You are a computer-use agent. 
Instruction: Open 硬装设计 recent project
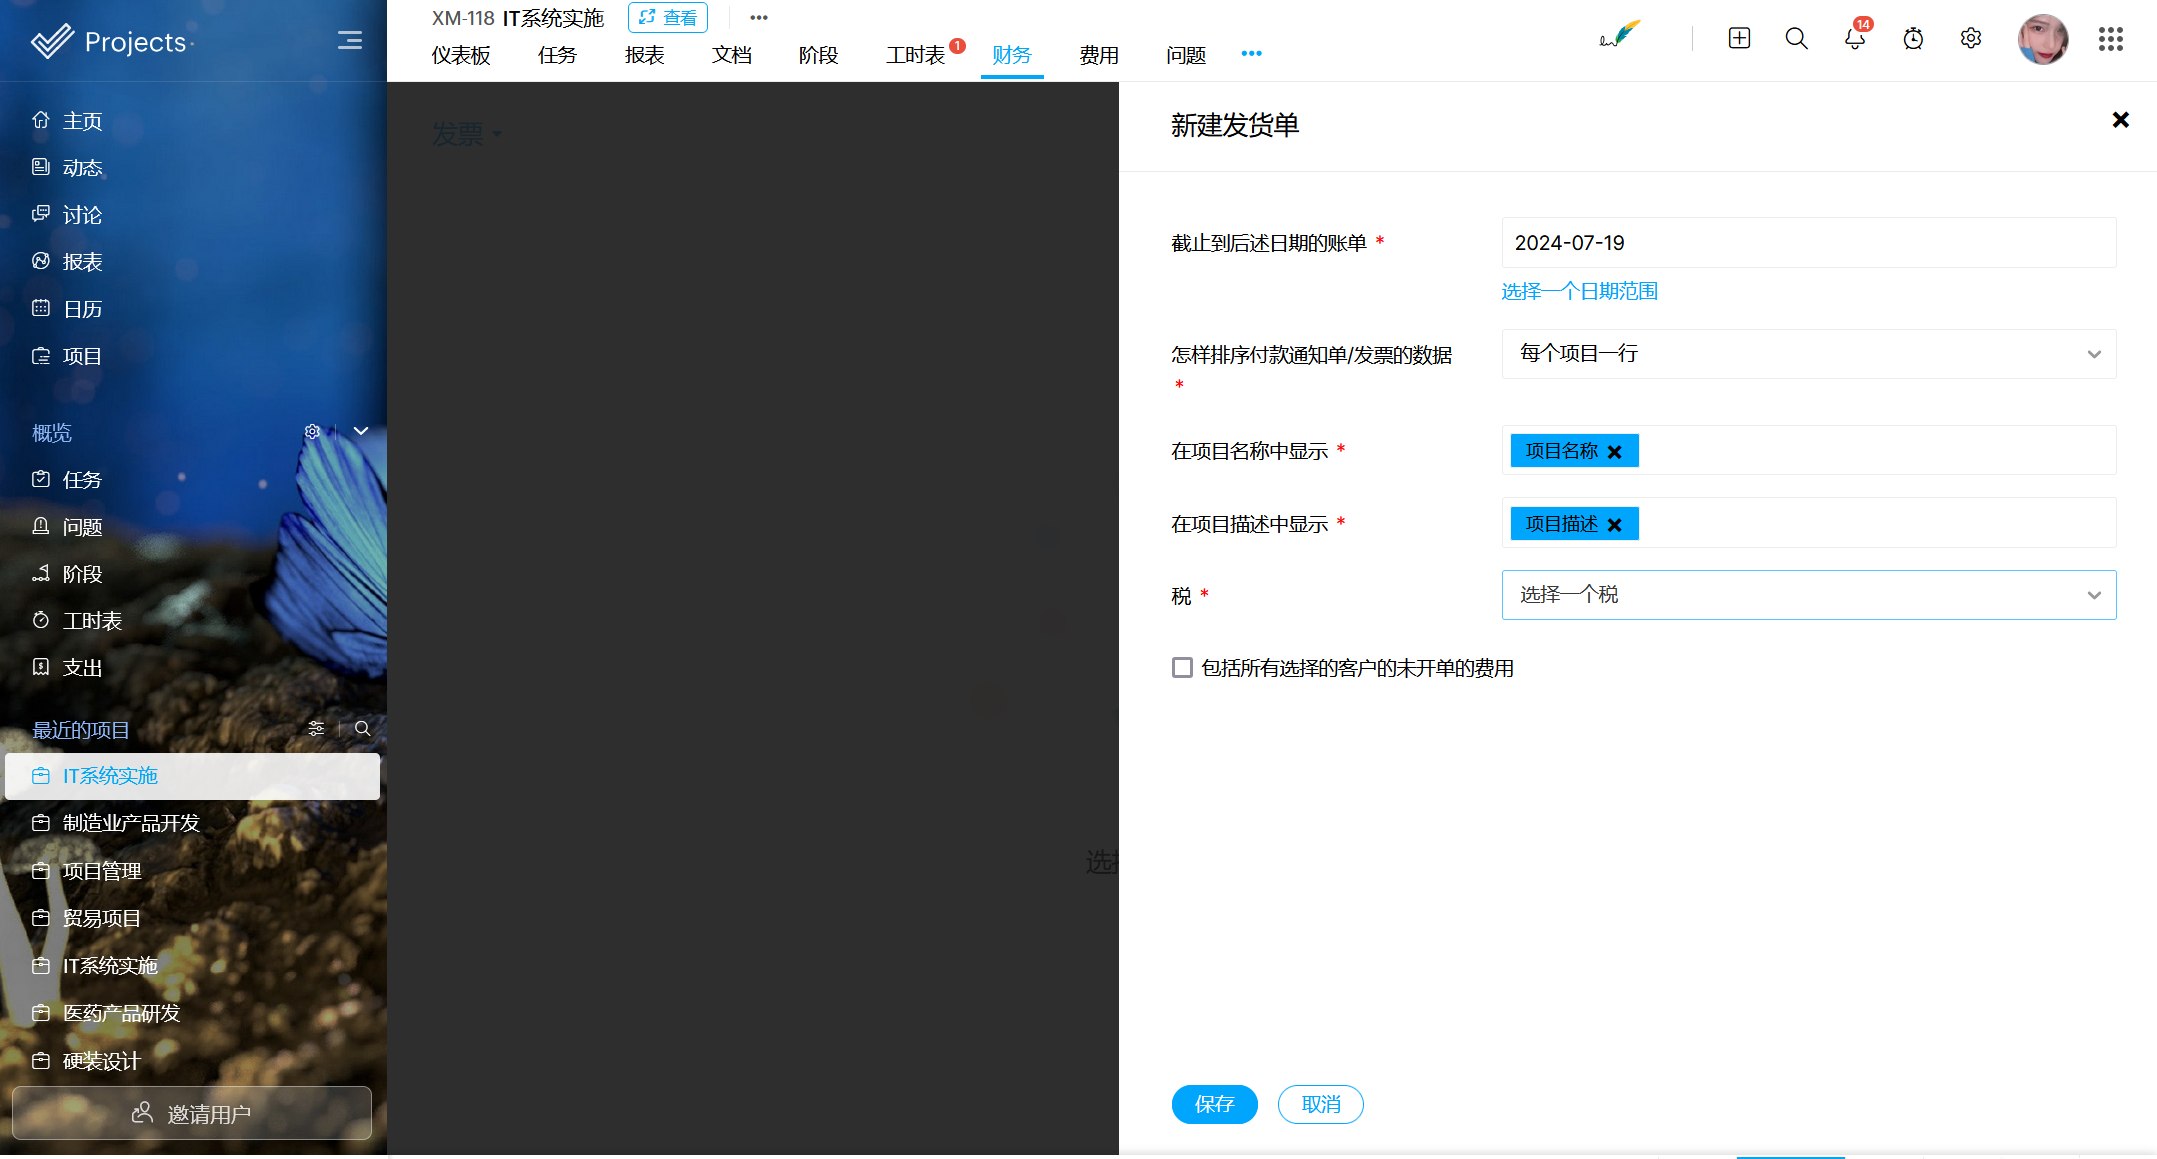102,1061
